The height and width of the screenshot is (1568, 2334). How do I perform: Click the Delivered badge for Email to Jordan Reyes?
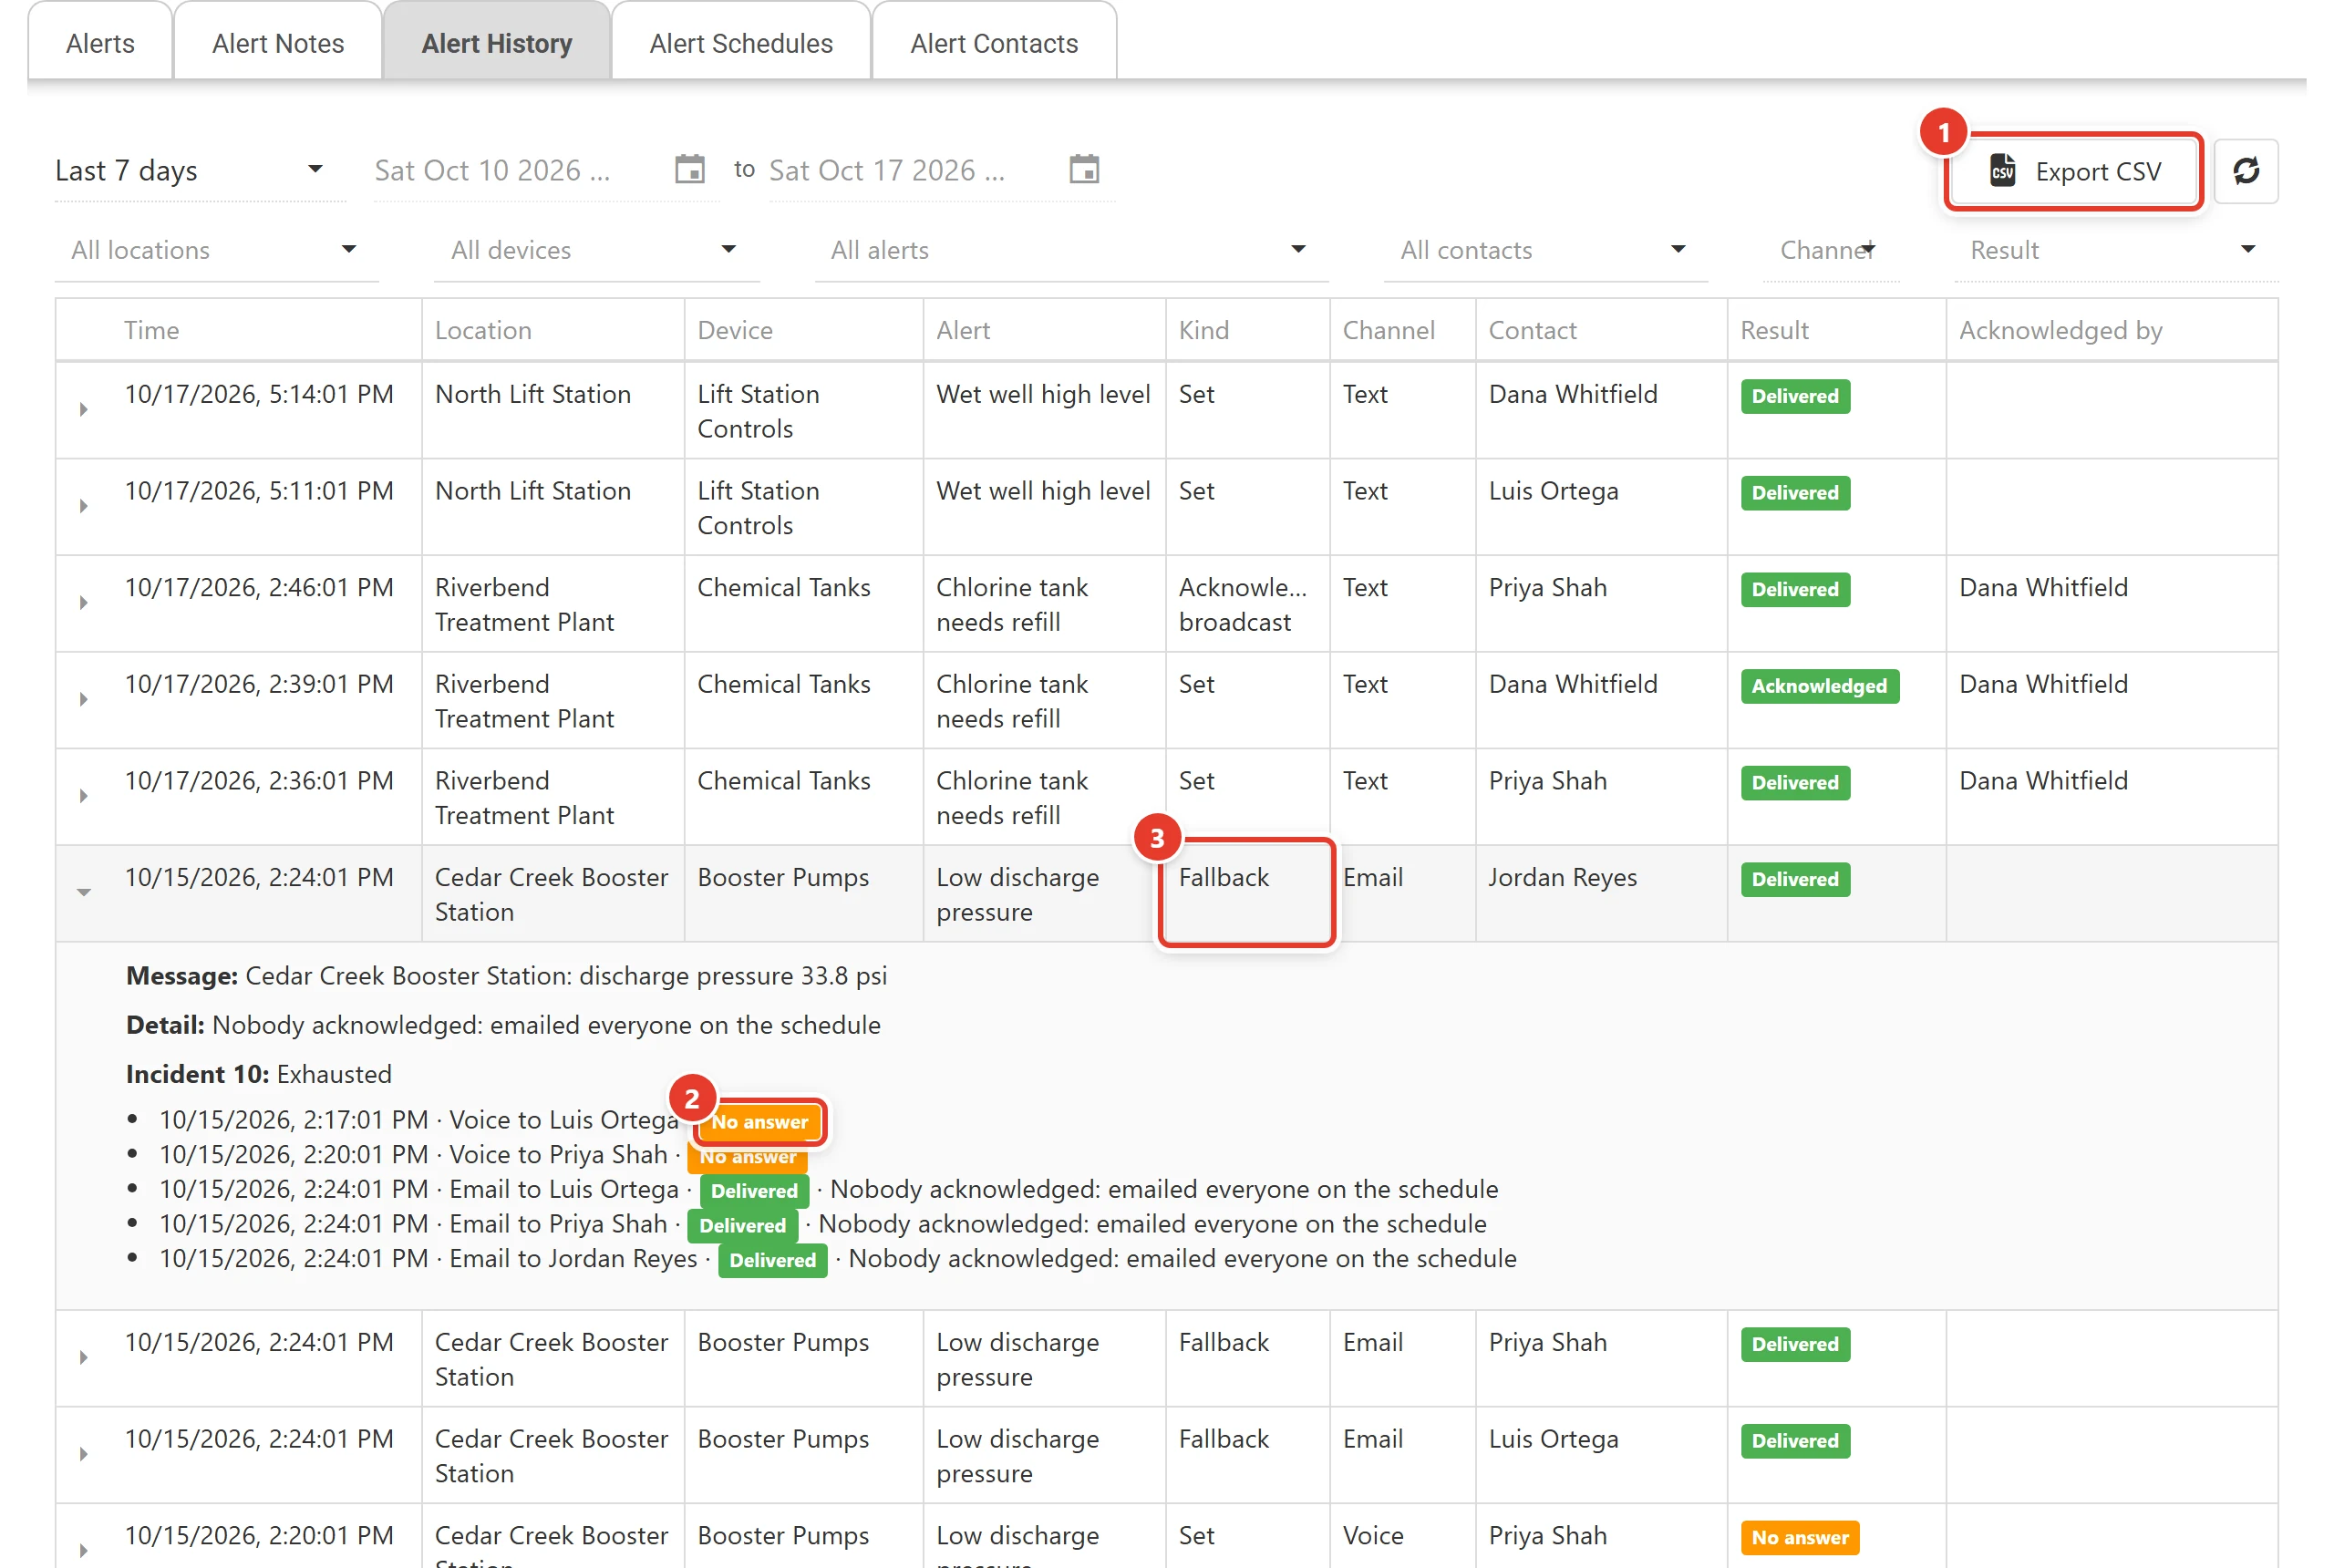(x=772, y=1260)
